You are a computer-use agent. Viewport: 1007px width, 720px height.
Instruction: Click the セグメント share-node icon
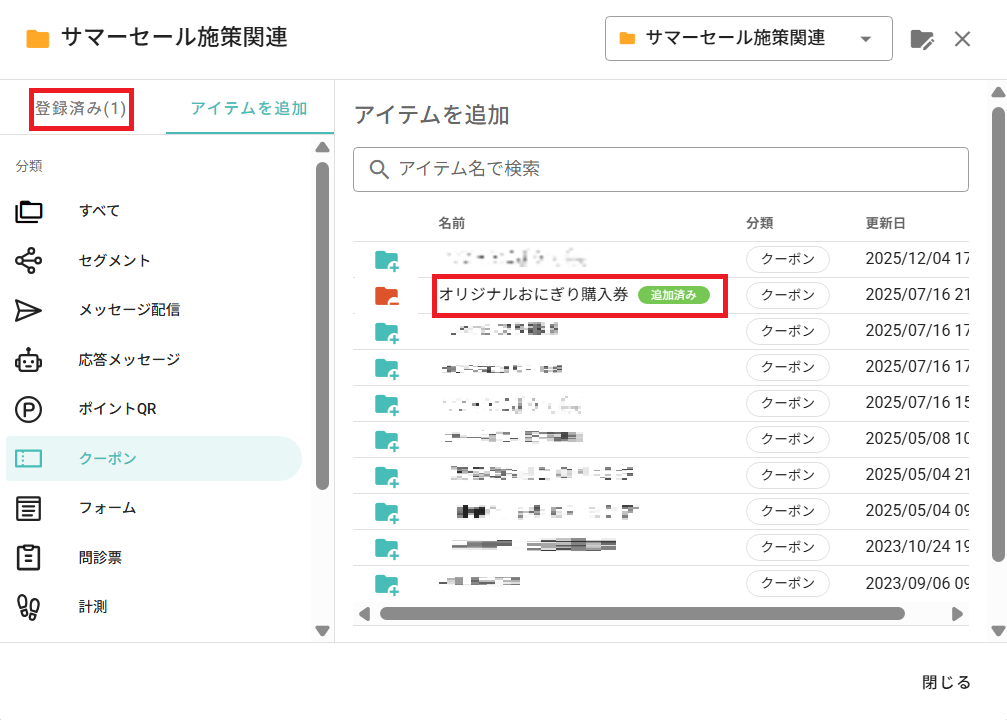[x=29, y=261]
